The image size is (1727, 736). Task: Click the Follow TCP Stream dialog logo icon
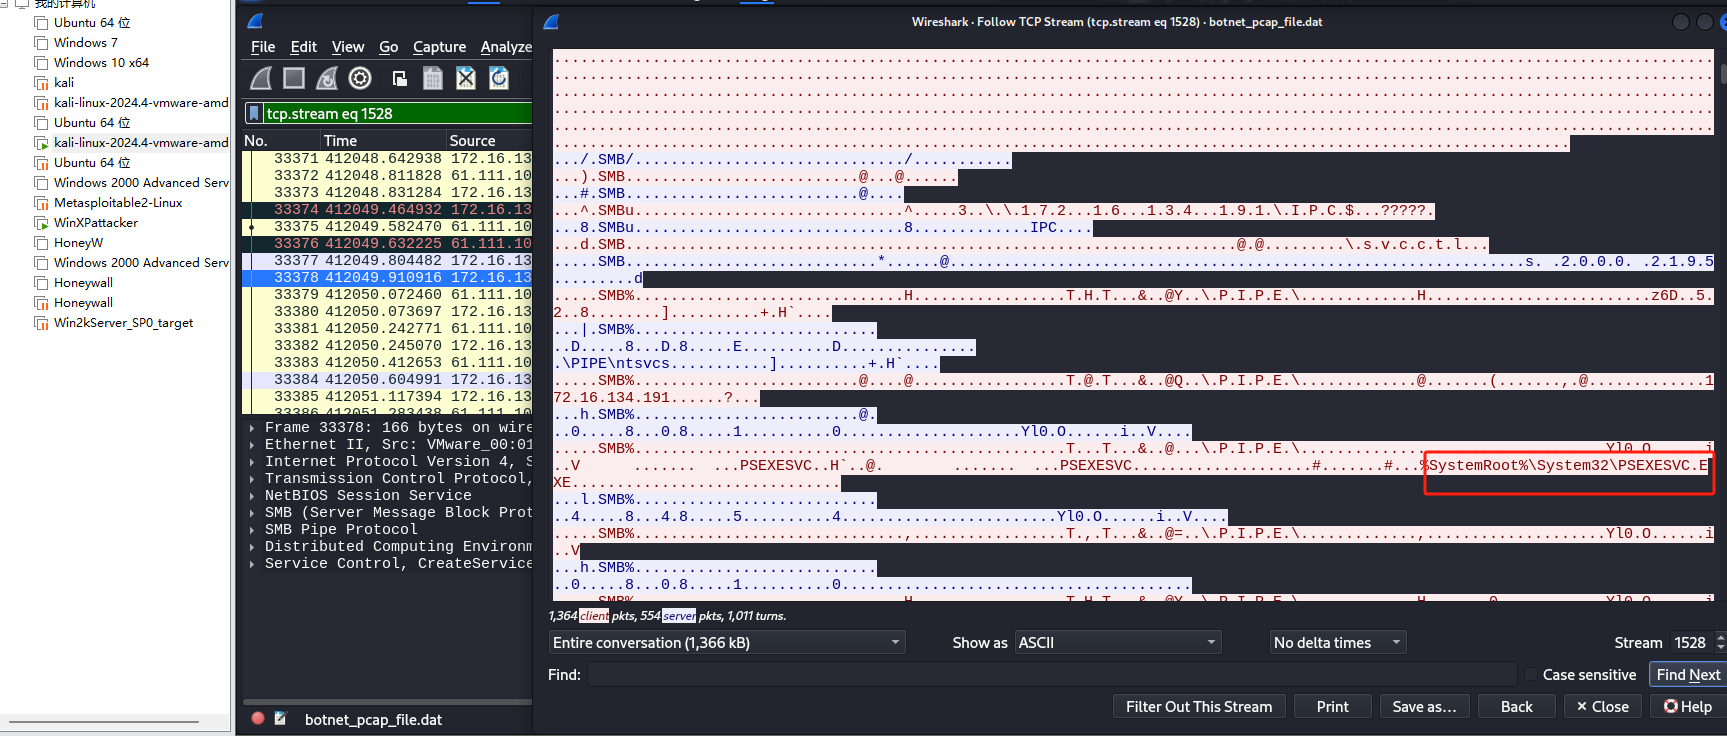(551, 21)
